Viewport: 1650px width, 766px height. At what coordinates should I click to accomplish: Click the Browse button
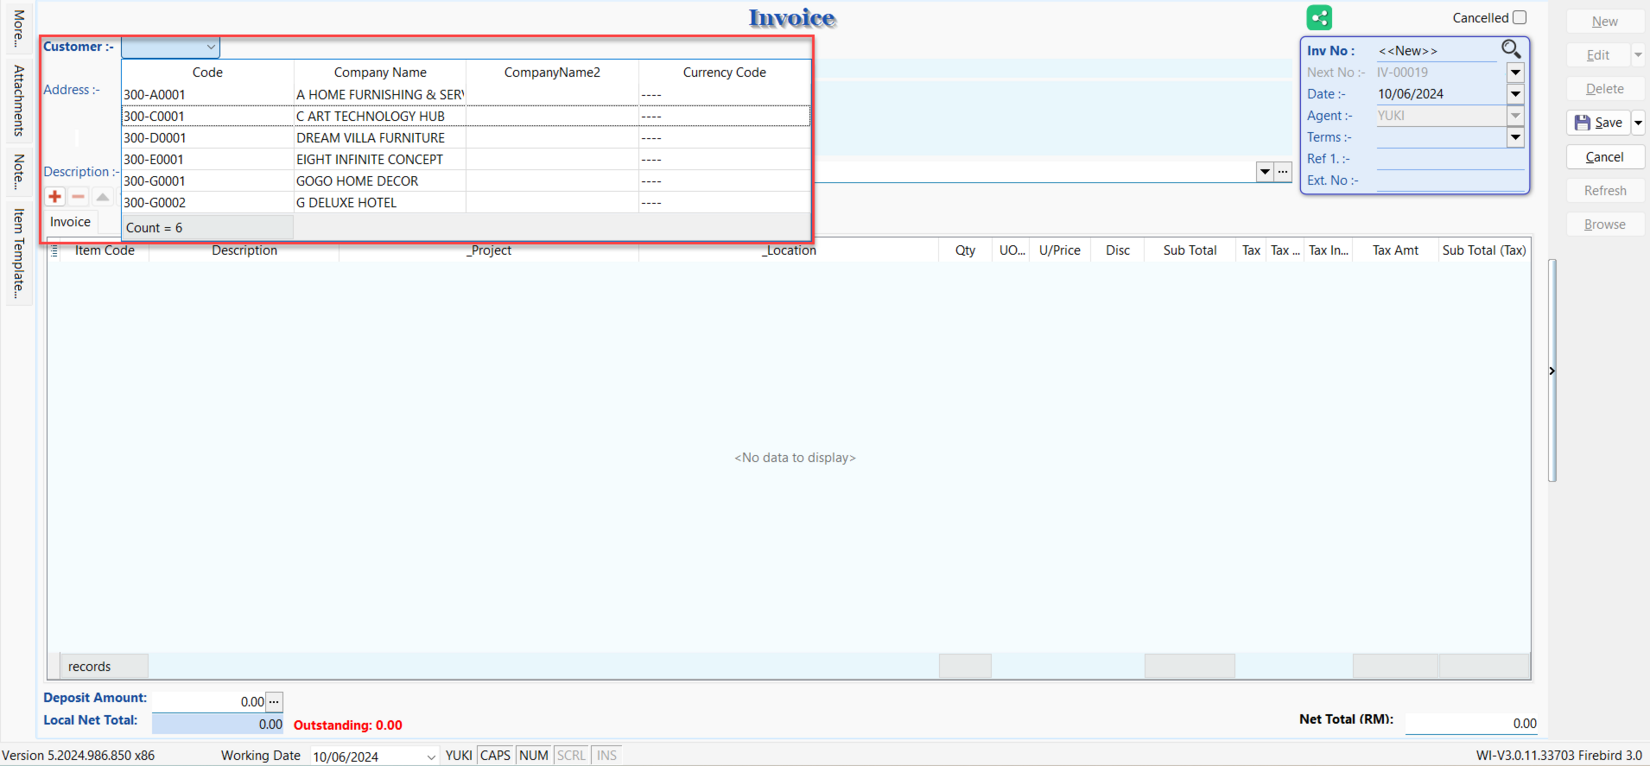(x=1604, y=224)
